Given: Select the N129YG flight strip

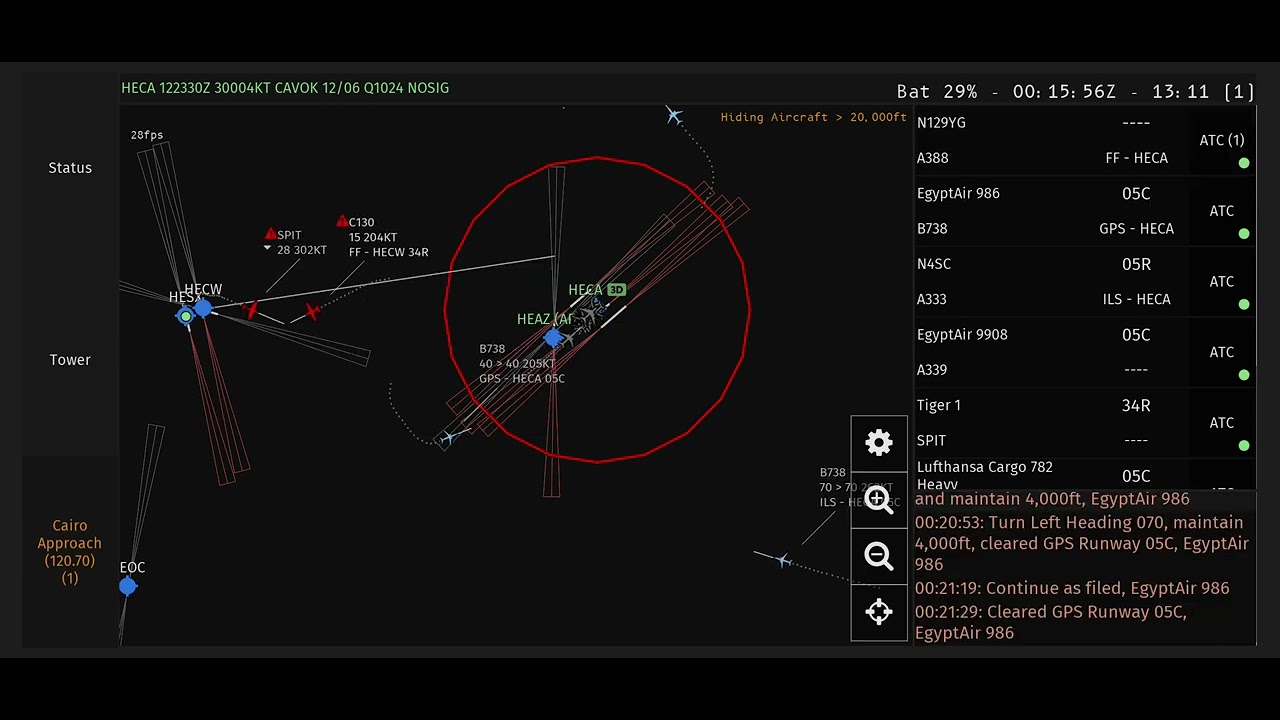Looking at the screenshot, I should point(1085,140).
